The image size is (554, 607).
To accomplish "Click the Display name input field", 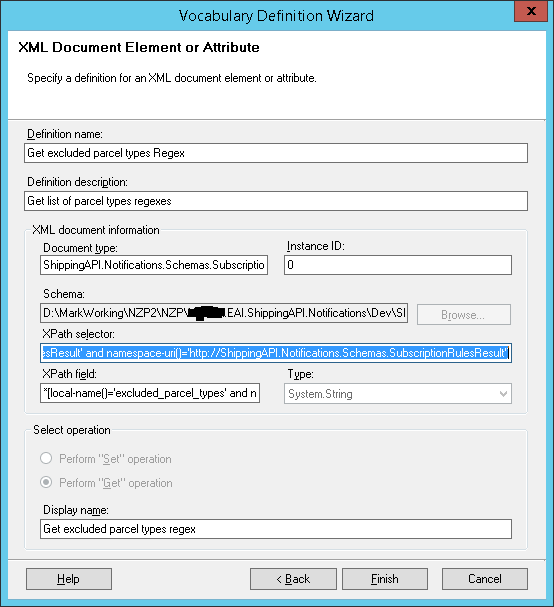I will pos(276,529).
